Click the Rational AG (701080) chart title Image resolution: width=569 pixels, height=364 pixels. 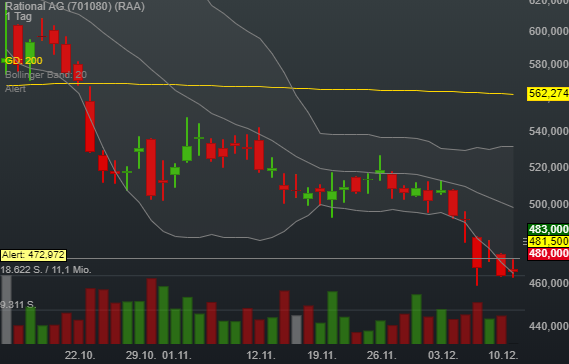pyautogui.click(x=75, y=6)
